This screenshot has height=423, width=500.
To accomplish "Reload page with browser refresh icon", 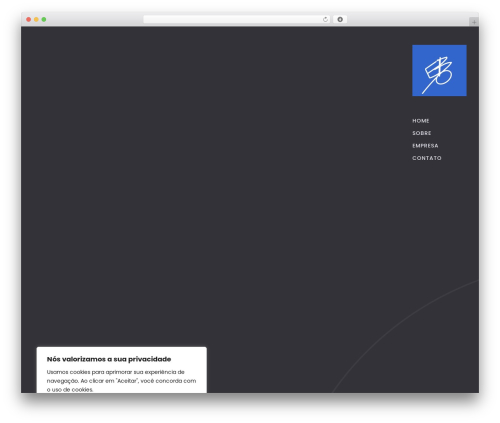I will tap(325, 19).
